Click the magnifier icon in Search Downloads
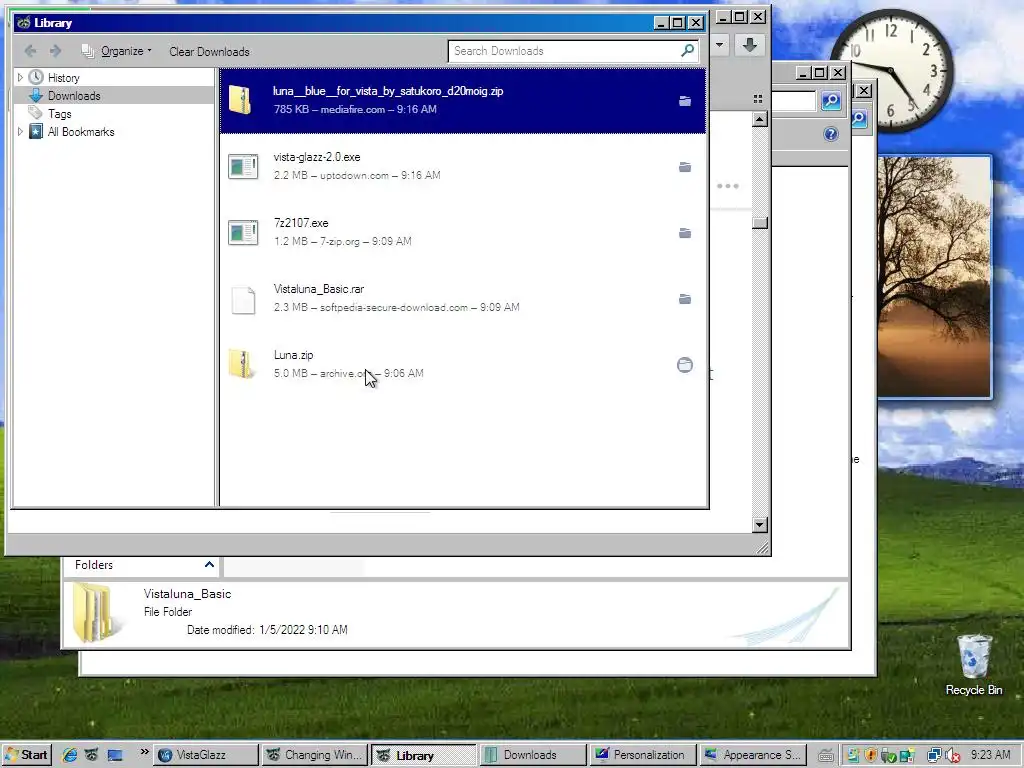The height and width of the screenshot is (768, 1024). (688, 50)
